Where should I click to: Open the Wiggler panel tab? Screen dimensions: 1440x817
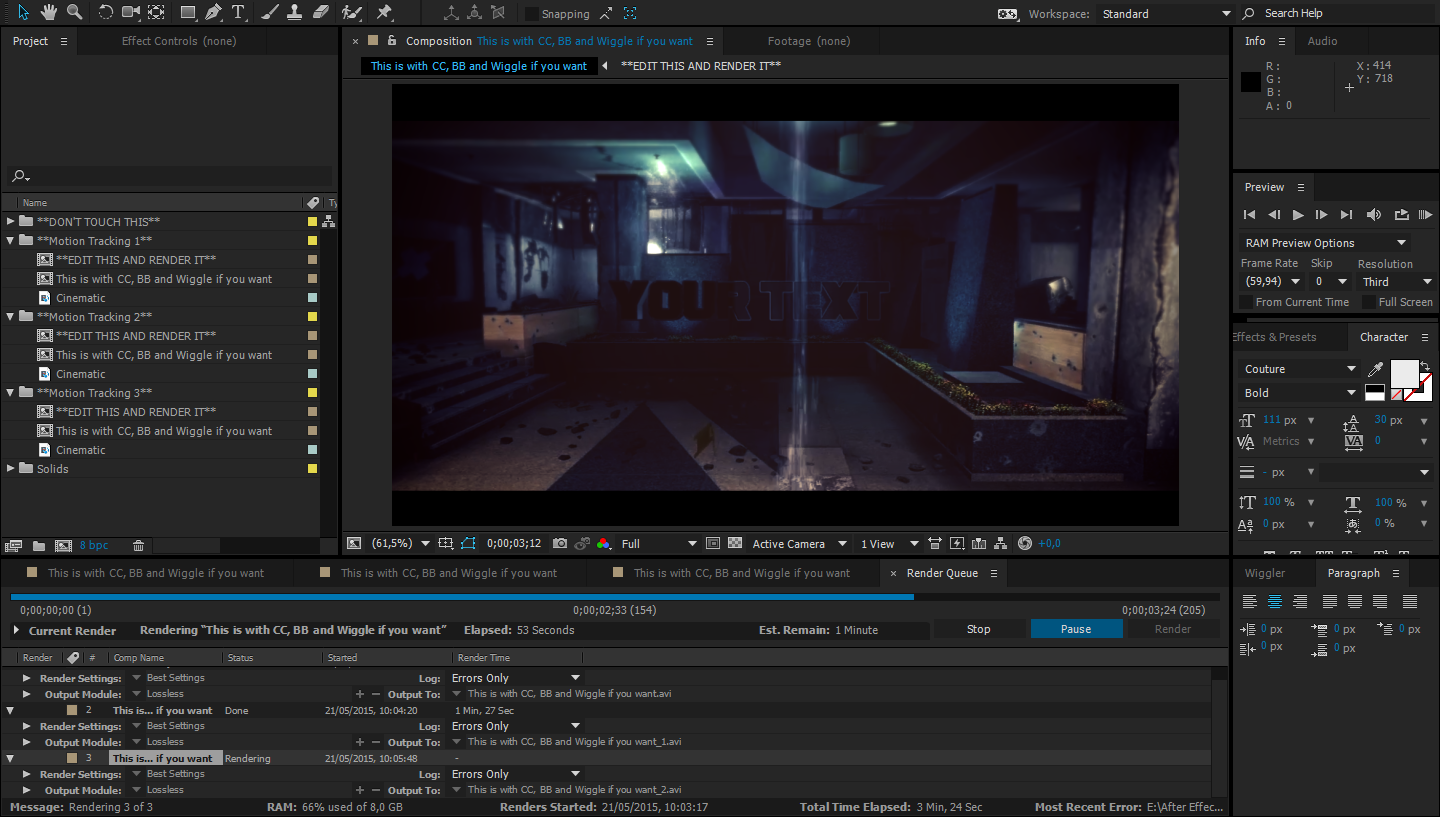coord(1265,573)
